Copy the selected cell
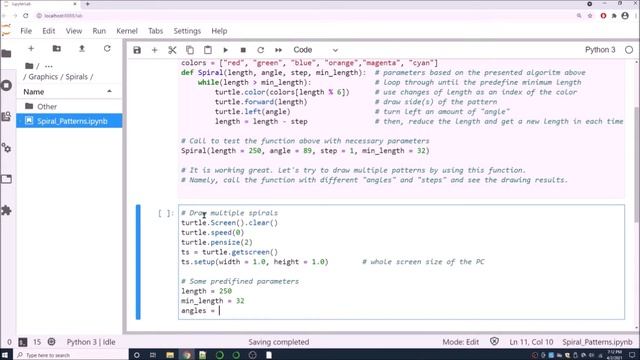Image resolution: width=640 pixels, height=360 pixels. (190, 50)
